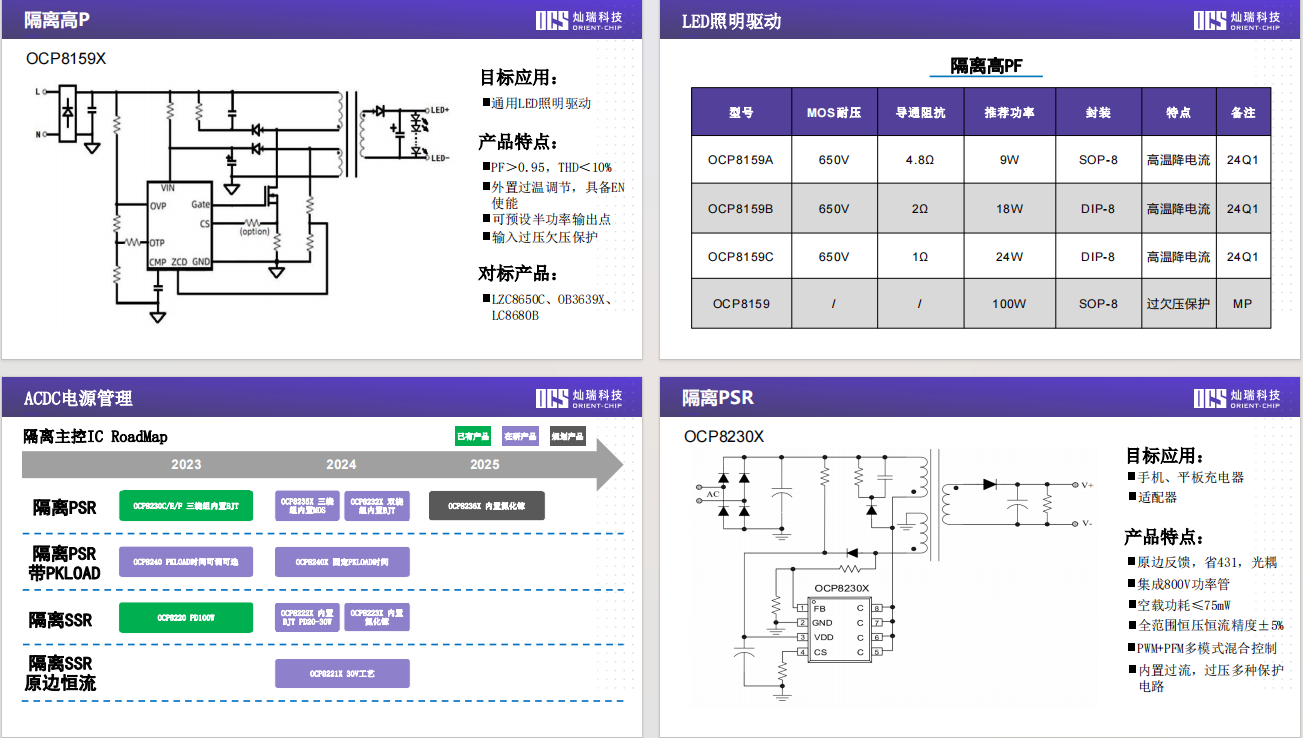The width and height of the screenshot is (1303, 738).
Task: Click the 隔离PSR slide title in the purple header
Action: [718, 398]
